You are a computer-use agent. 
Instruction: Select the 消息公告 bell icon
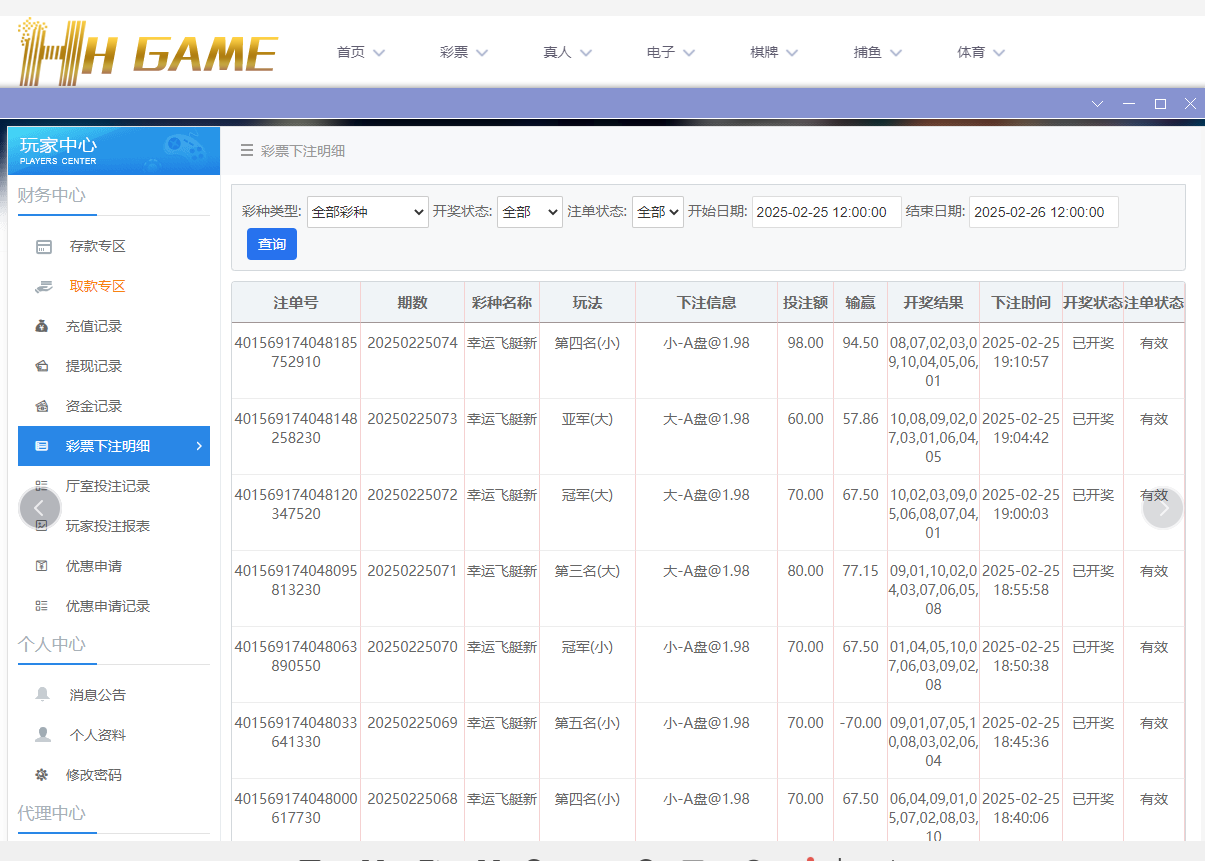click(43, 694)
